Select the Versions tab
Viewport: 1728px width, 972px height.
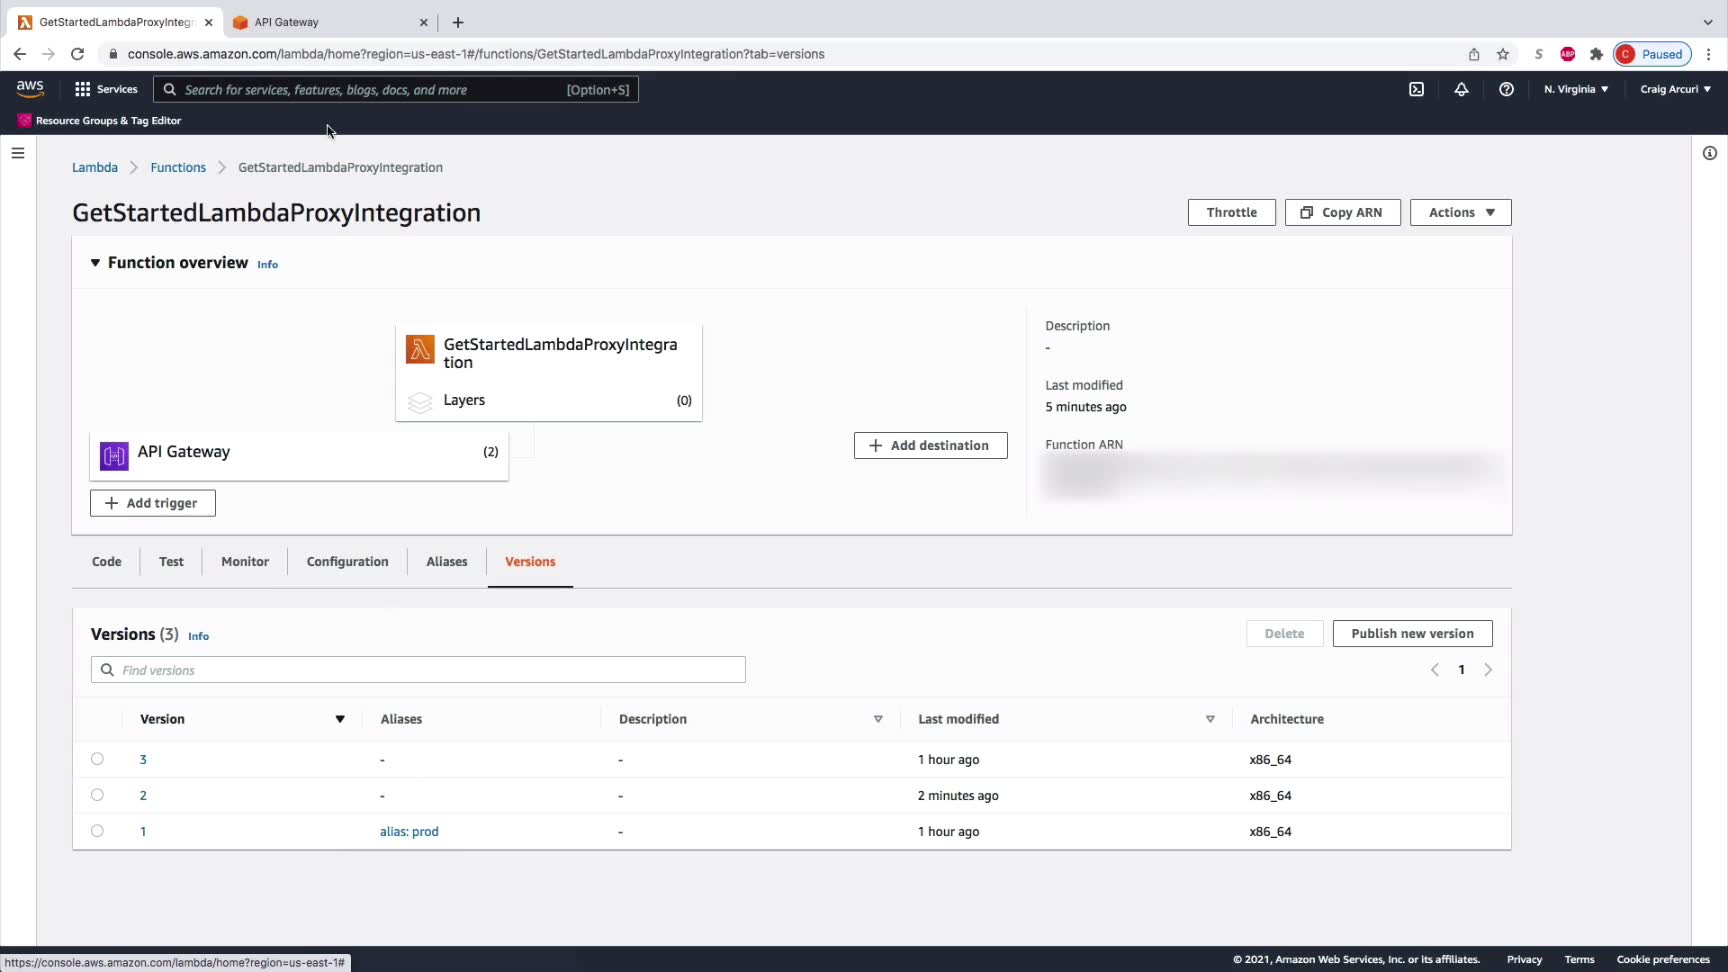[530, 562]
